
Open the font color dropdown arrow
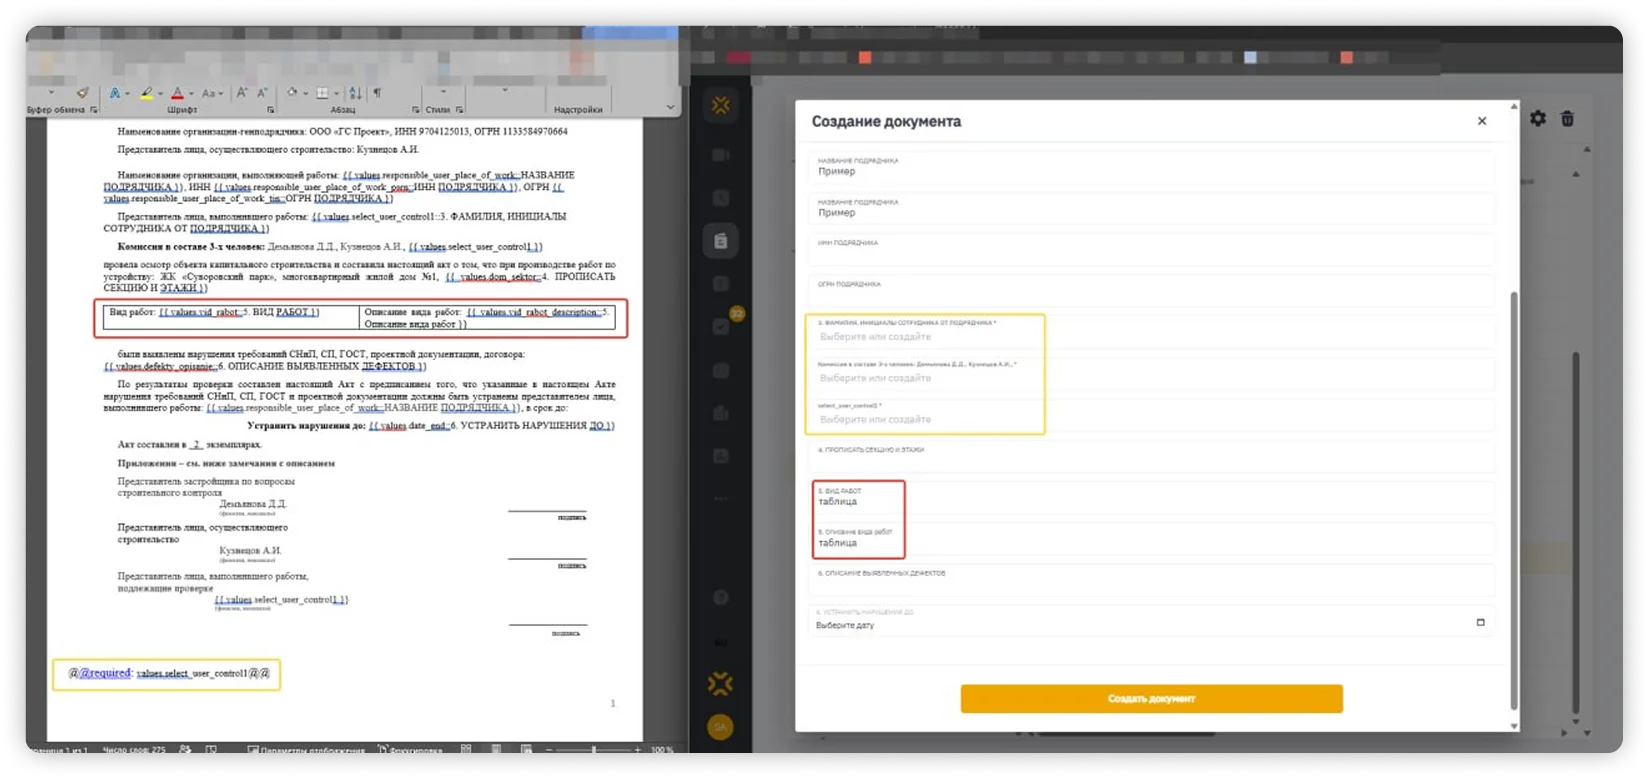tap(191, 94)
